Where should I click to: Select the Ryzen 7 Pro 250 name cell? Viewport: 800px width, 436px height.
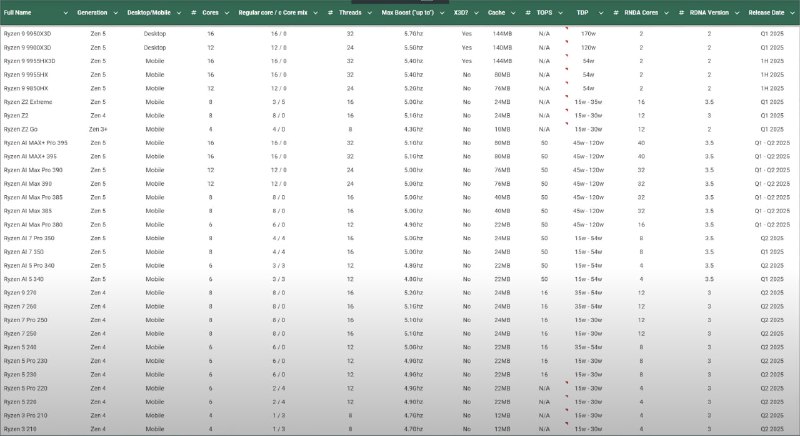pos(26,320)
